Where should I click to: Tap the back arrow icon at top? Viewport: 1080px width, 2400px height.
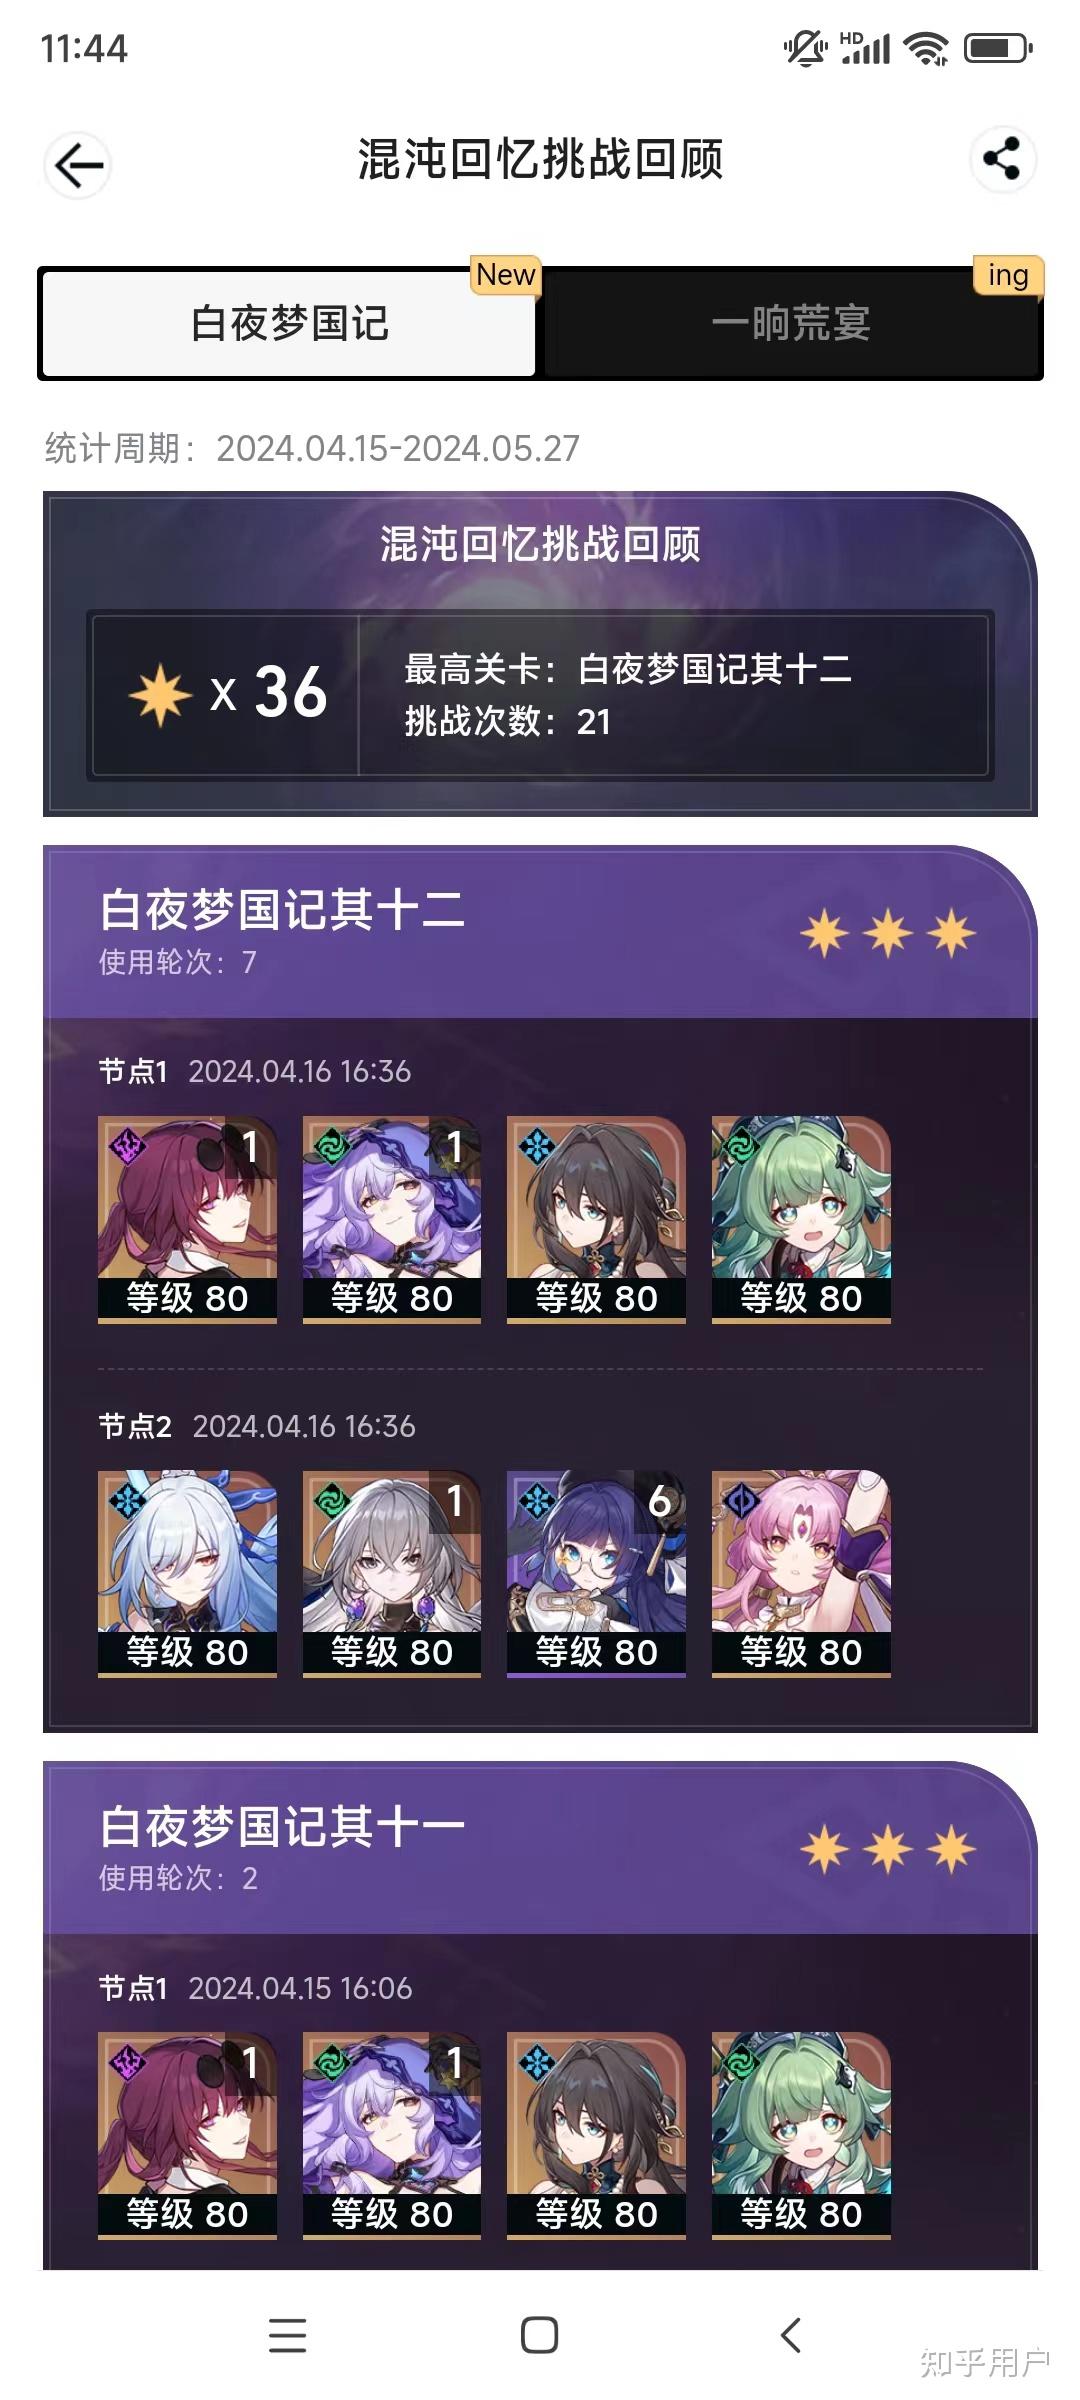78,165
